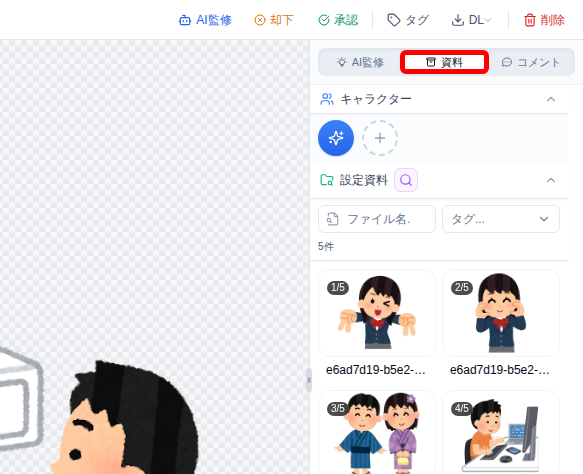Image resolution: width=583 pixels, height=474 pixels.
Task: Click the purple search icon beside 設定資料
Action: 406,180
